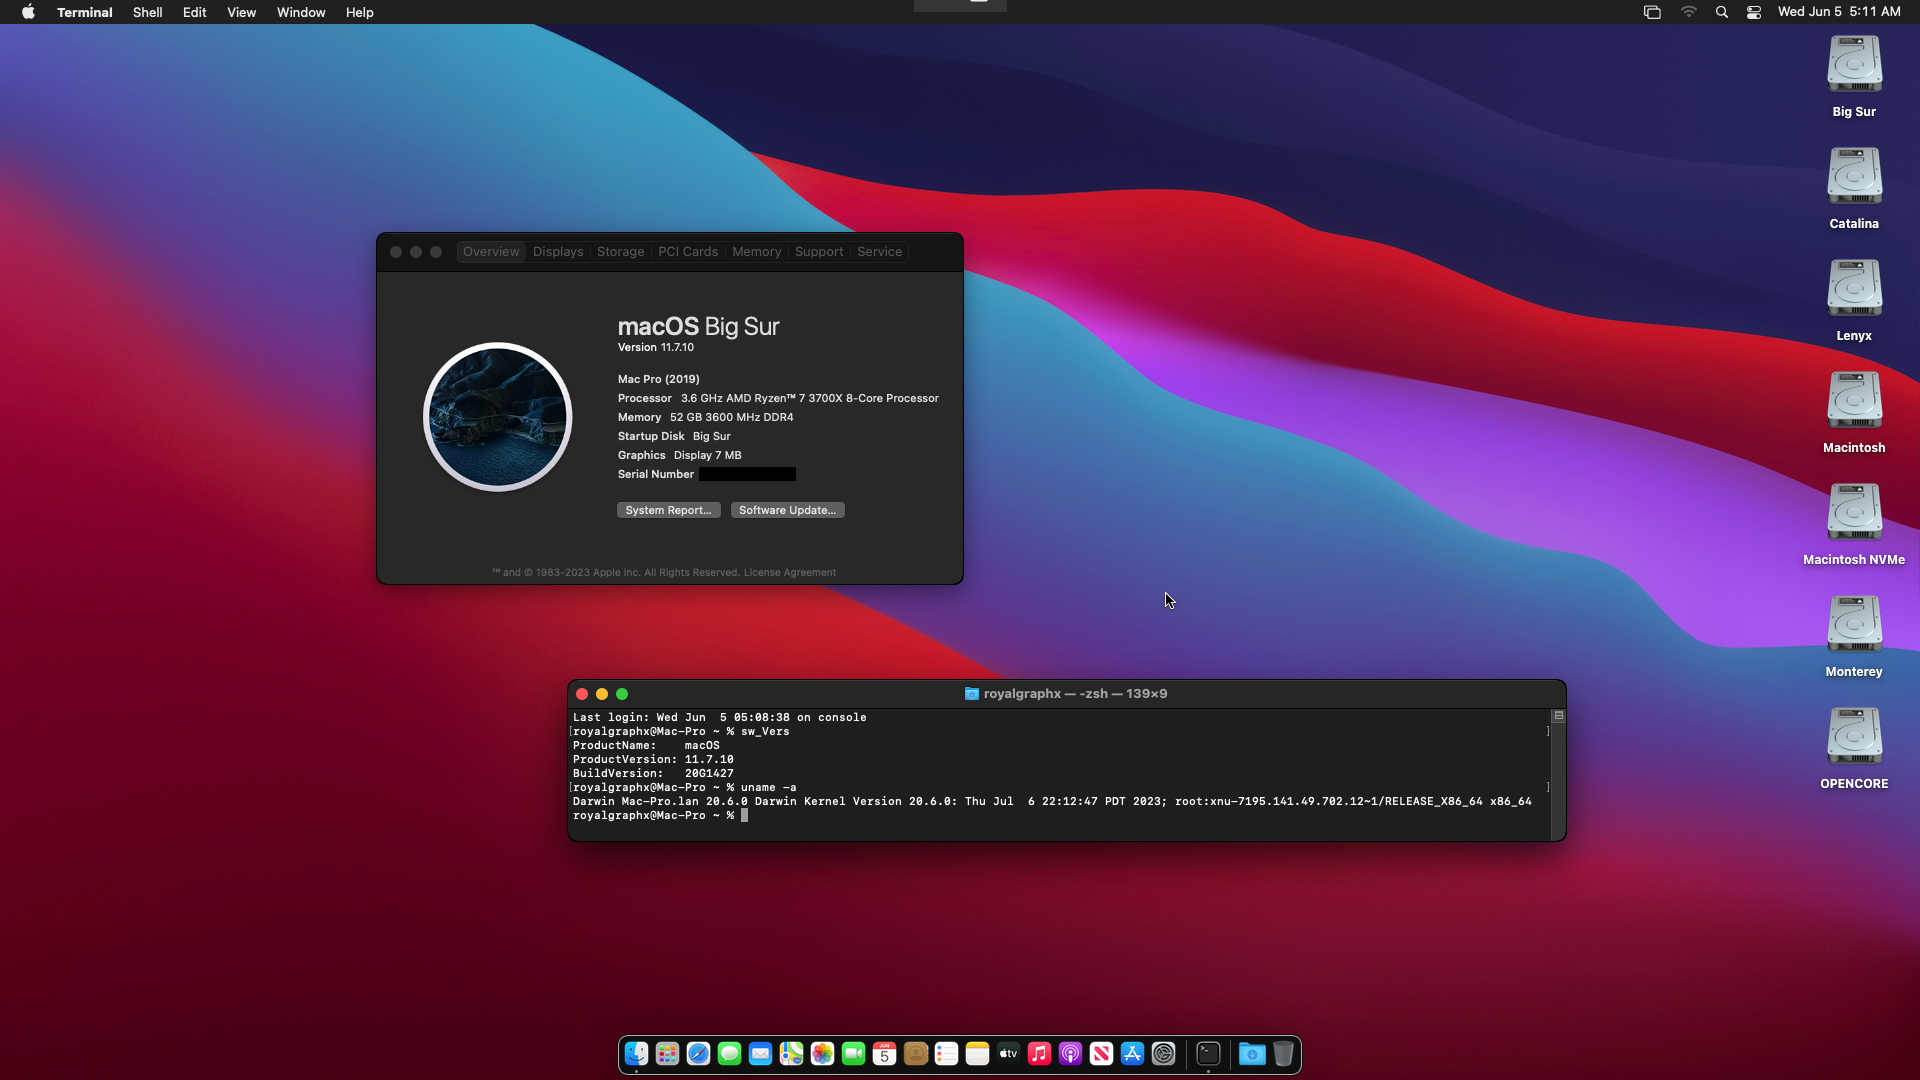Screen dimensions: 1920x1080
Task: Open the Terminal app menu
Action: click(x=84, y=12)
